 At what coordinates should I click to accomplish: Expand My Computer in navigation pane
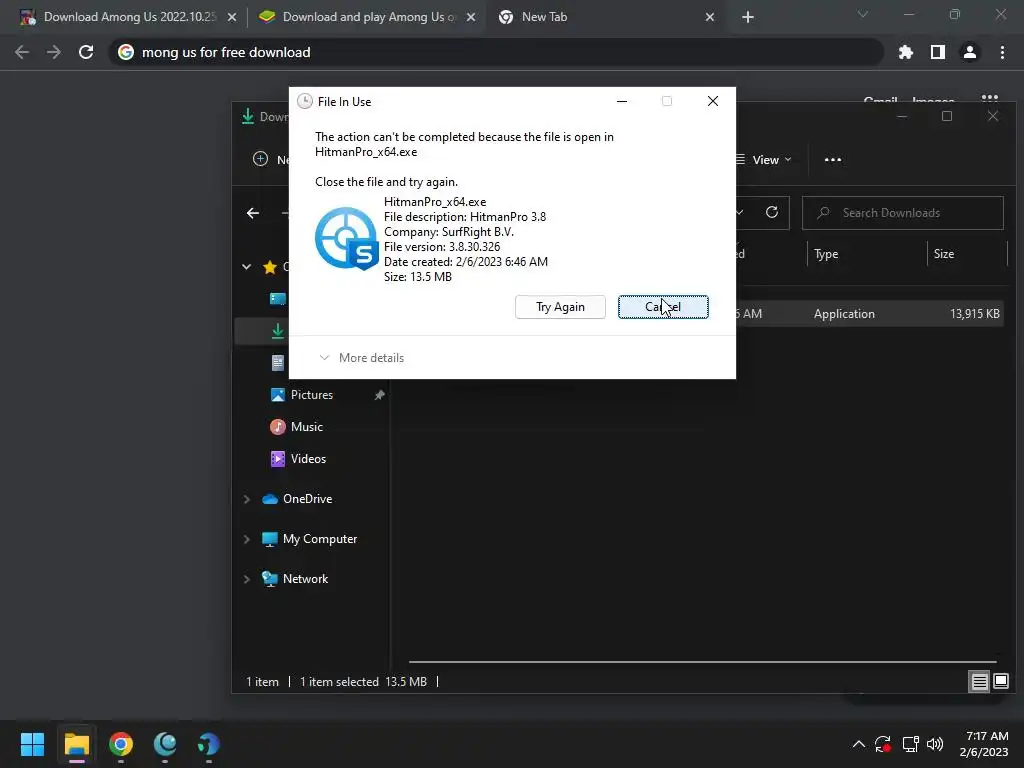tap(247, 539)
